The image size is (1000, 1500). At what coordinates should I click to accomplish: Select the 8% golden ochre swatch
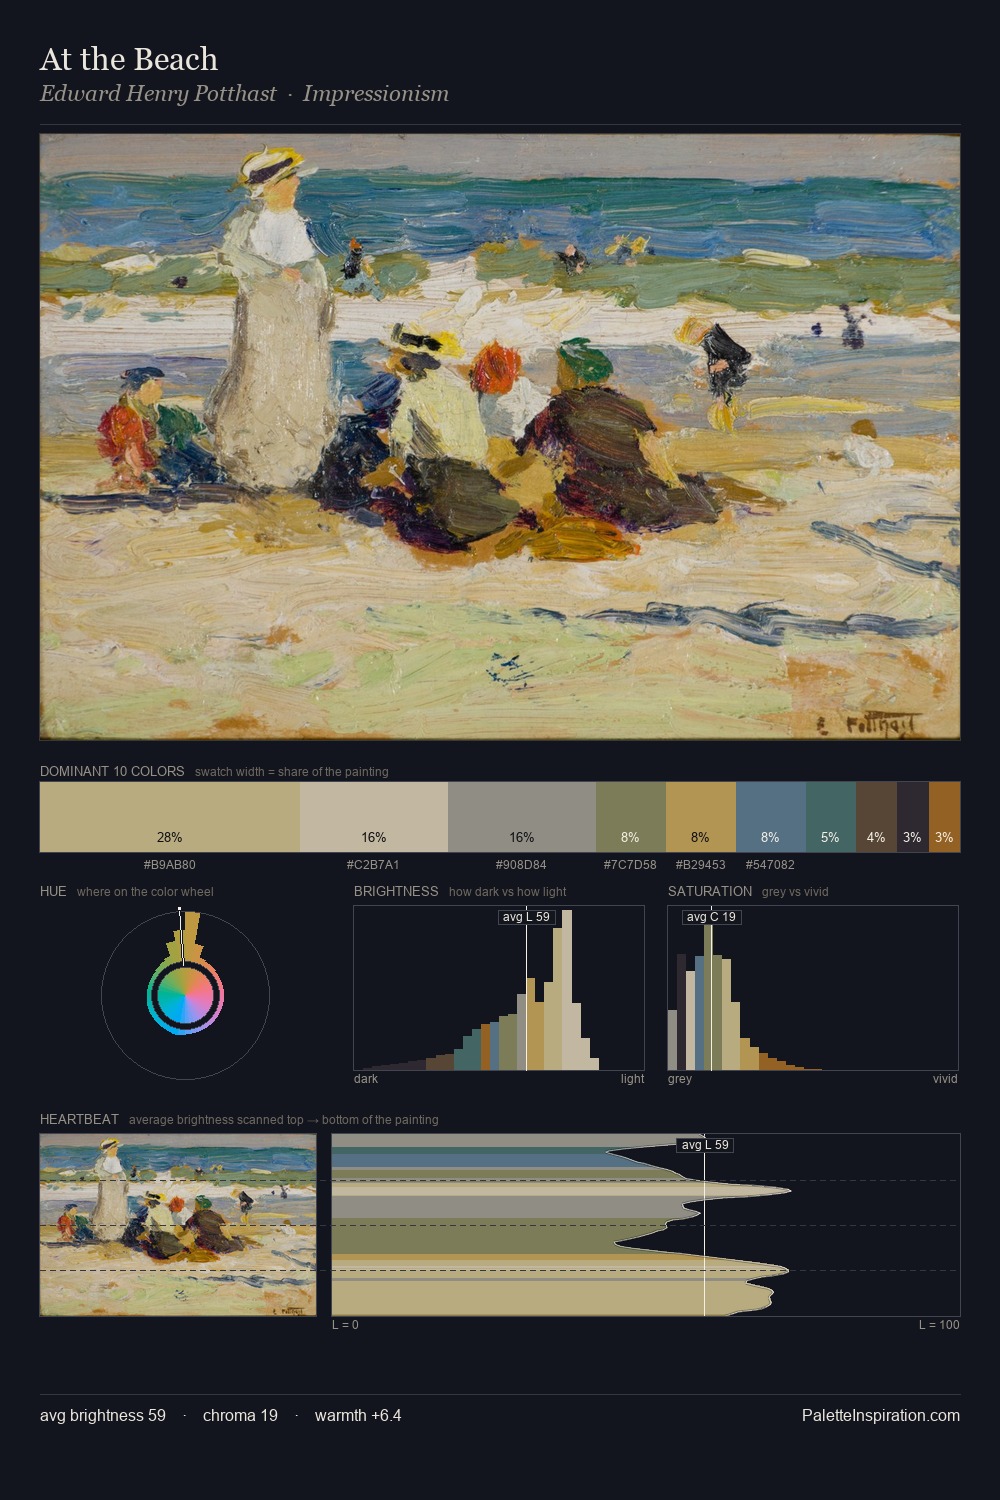(701, 817)
